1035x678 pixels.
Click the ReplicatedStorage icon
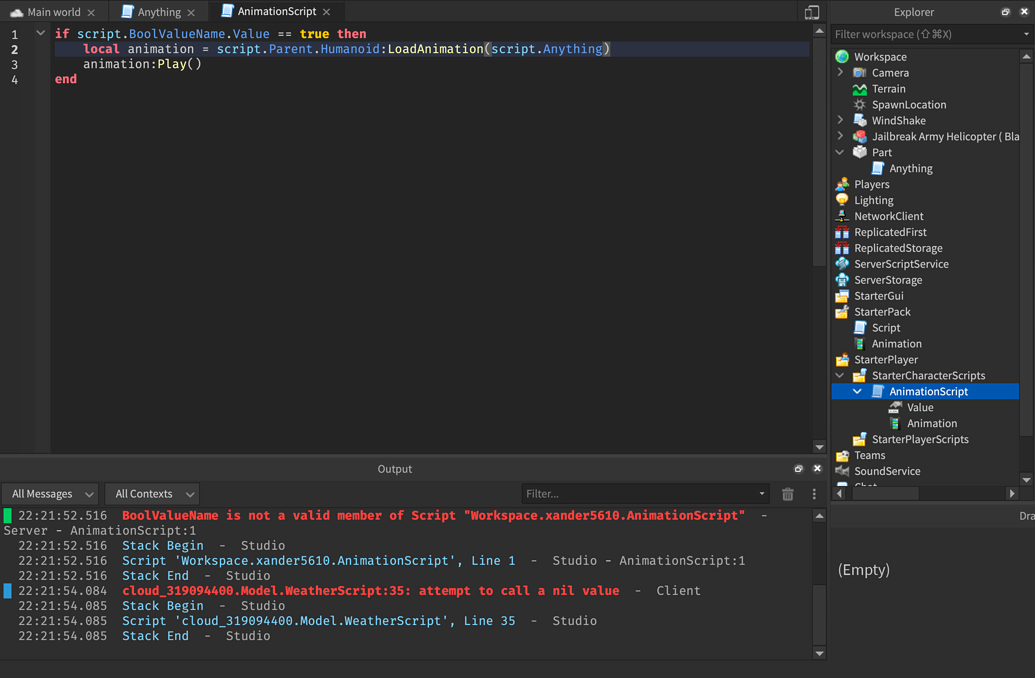(x=842, y=248)
